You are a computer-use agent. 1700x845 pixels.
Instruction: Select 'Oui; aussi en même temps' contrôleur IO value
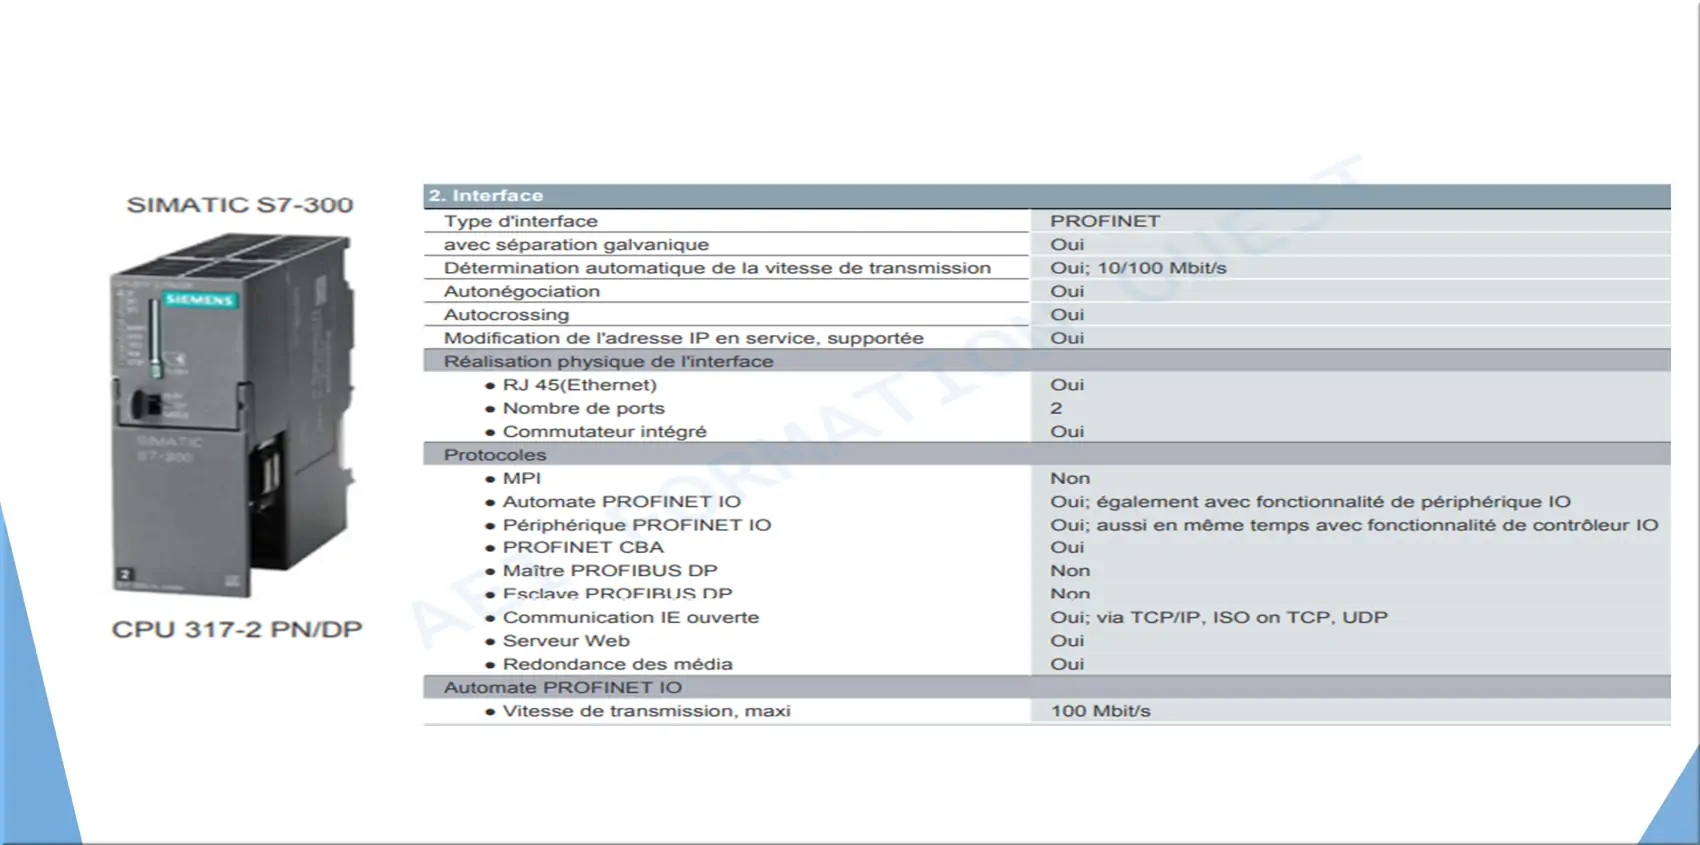tap(1354, 525)
